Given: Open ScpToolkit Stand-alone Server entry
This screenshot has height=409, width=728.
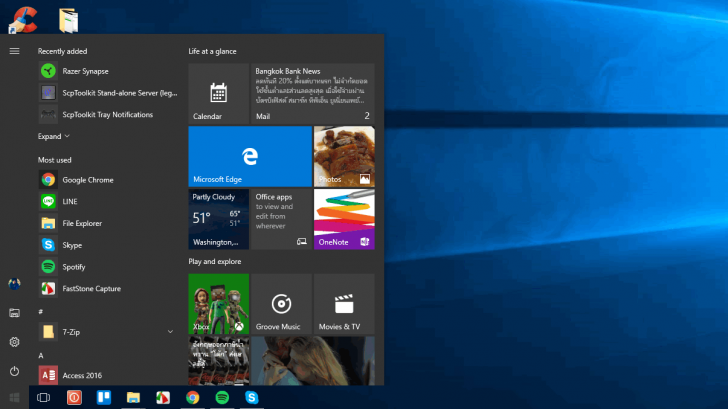Looking at the screenshot, I should 108,93.
